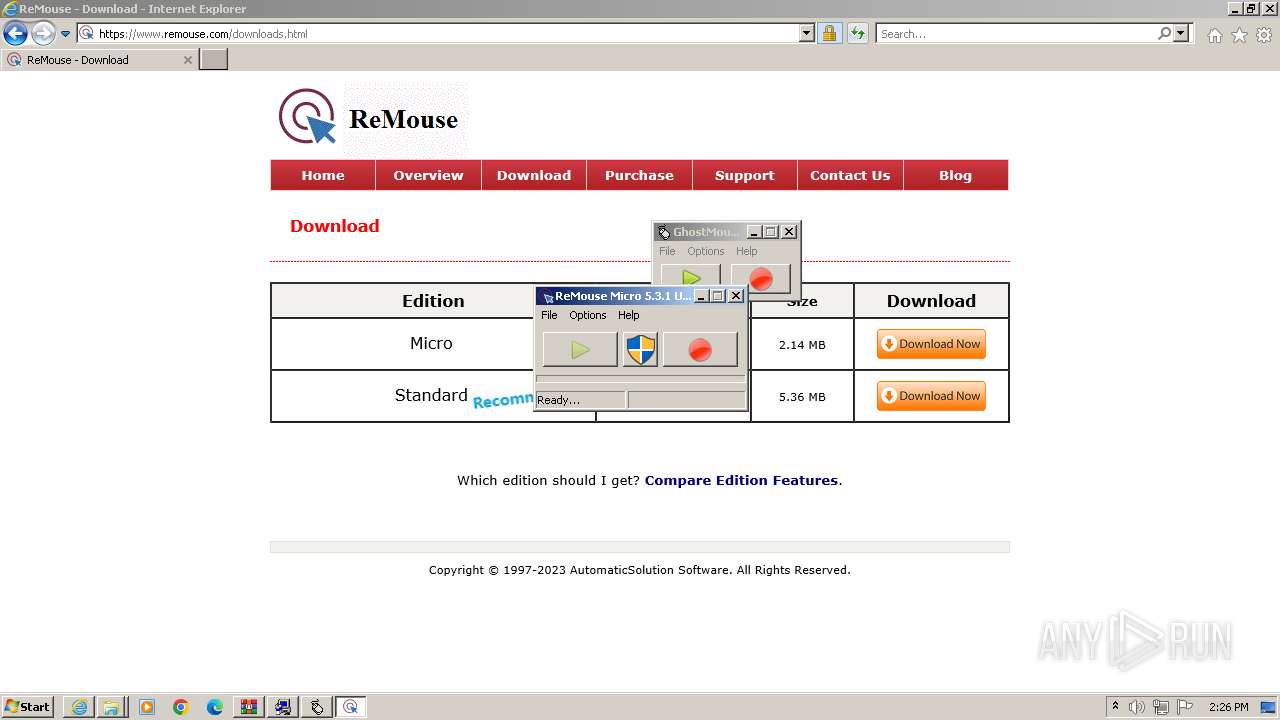Open Microsoft Edge from taskbar
Viewport: 1280px width, 720px height.
pos(215,707)
